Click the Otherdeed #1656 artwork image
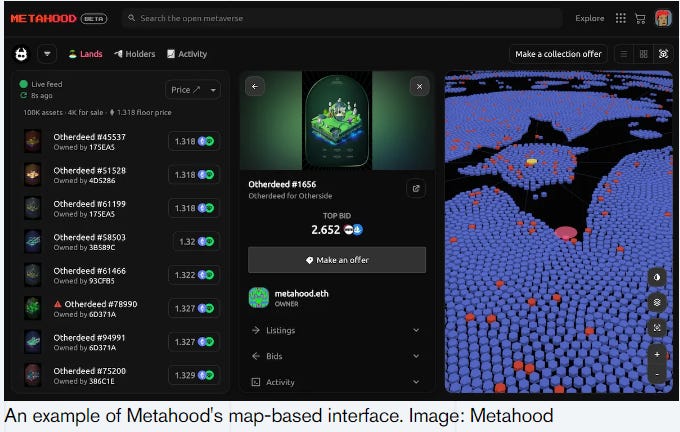The width and height of the screenshot is (680, 432). pos(337,120)
